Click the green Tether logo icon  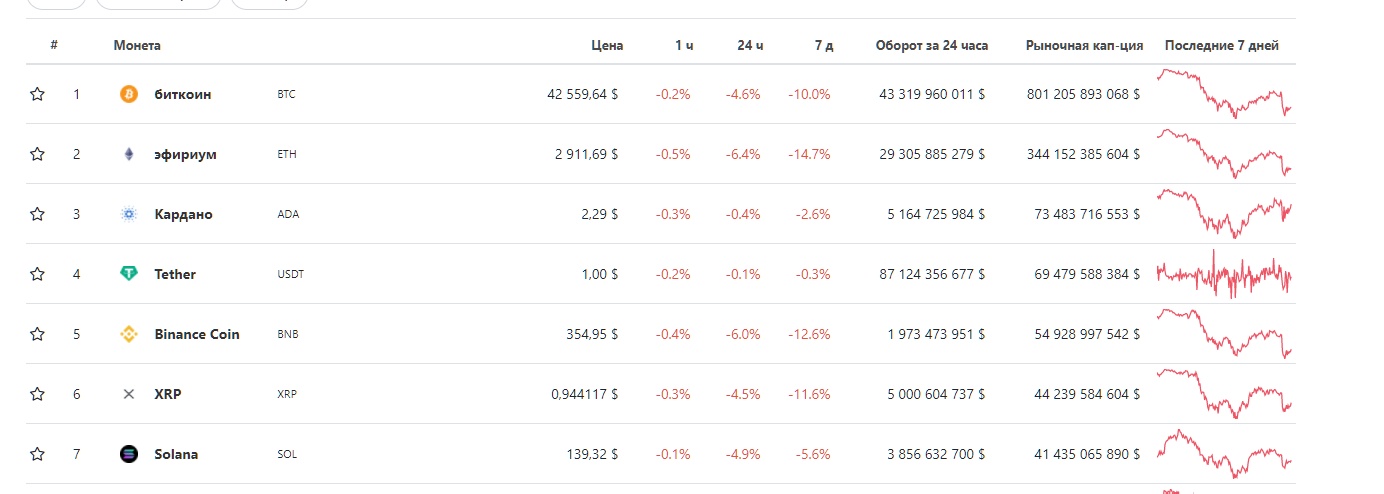[128, 274]
